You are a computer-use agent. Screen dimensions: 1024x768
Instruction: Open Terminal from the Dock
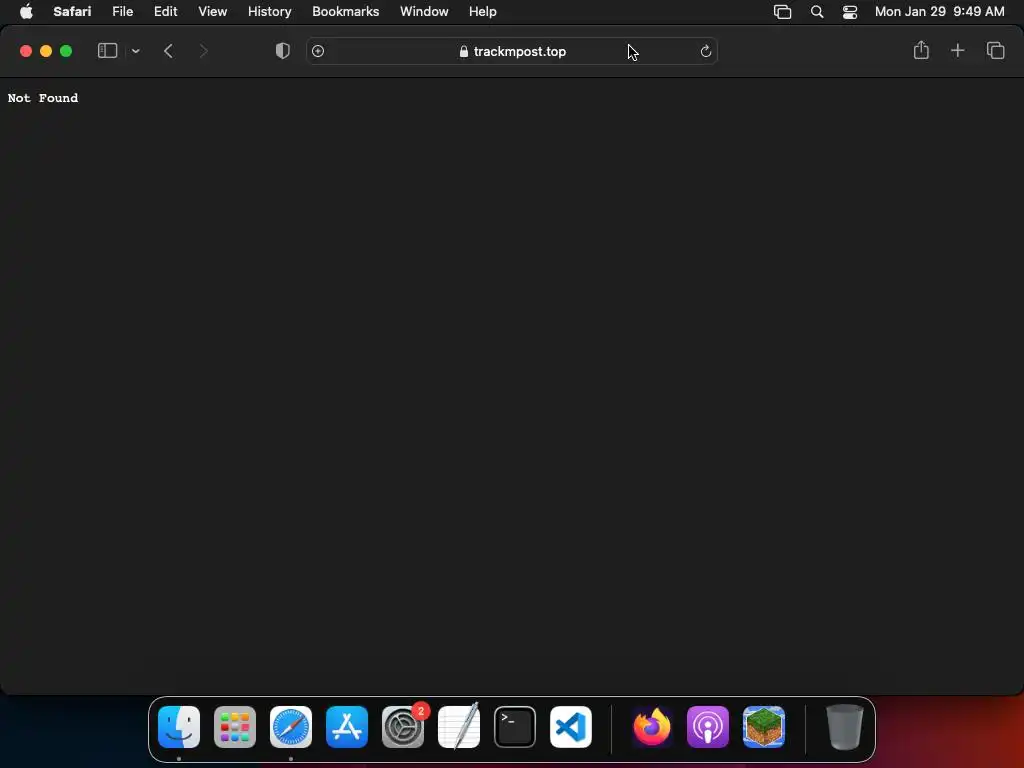pyautogui.click(x=515, y=727)
